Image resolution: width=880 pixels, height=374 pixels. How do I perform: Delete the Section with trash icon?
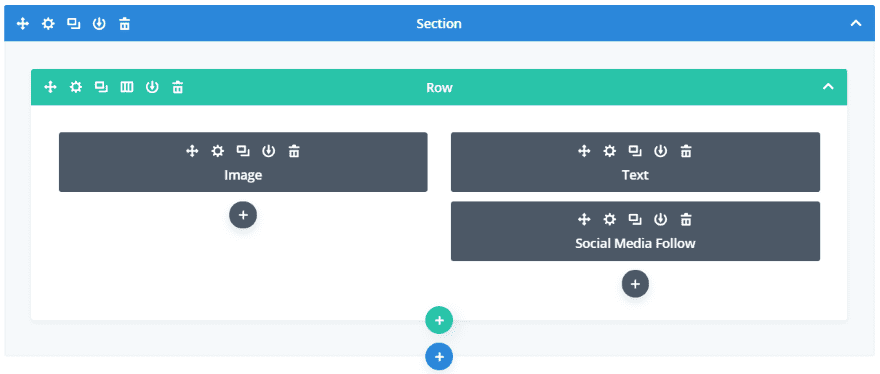click(x=125, y=24)
